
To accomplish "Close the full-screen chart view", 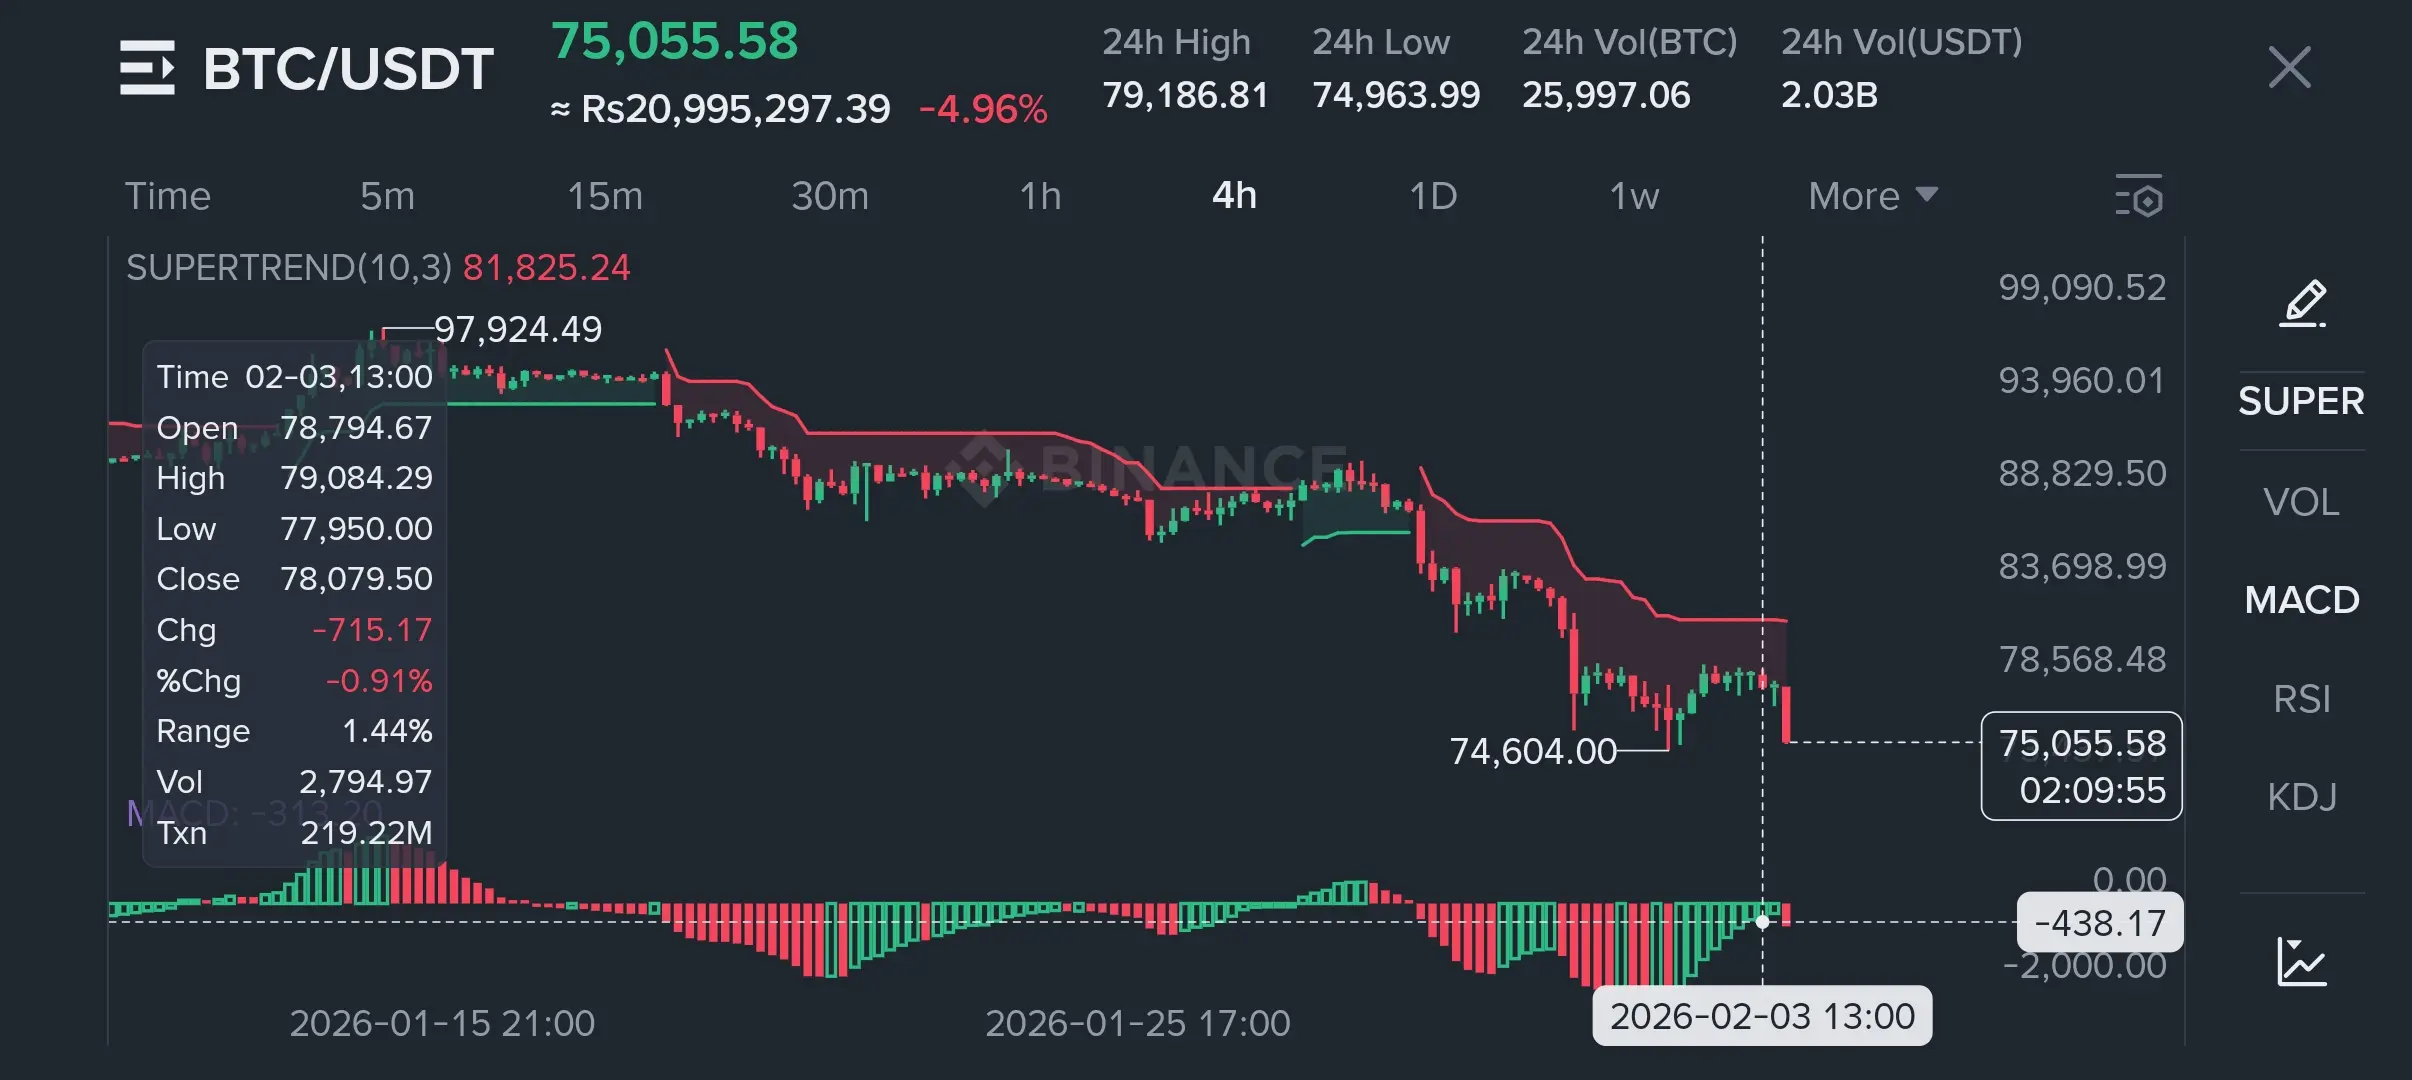I will (2289, 68).
